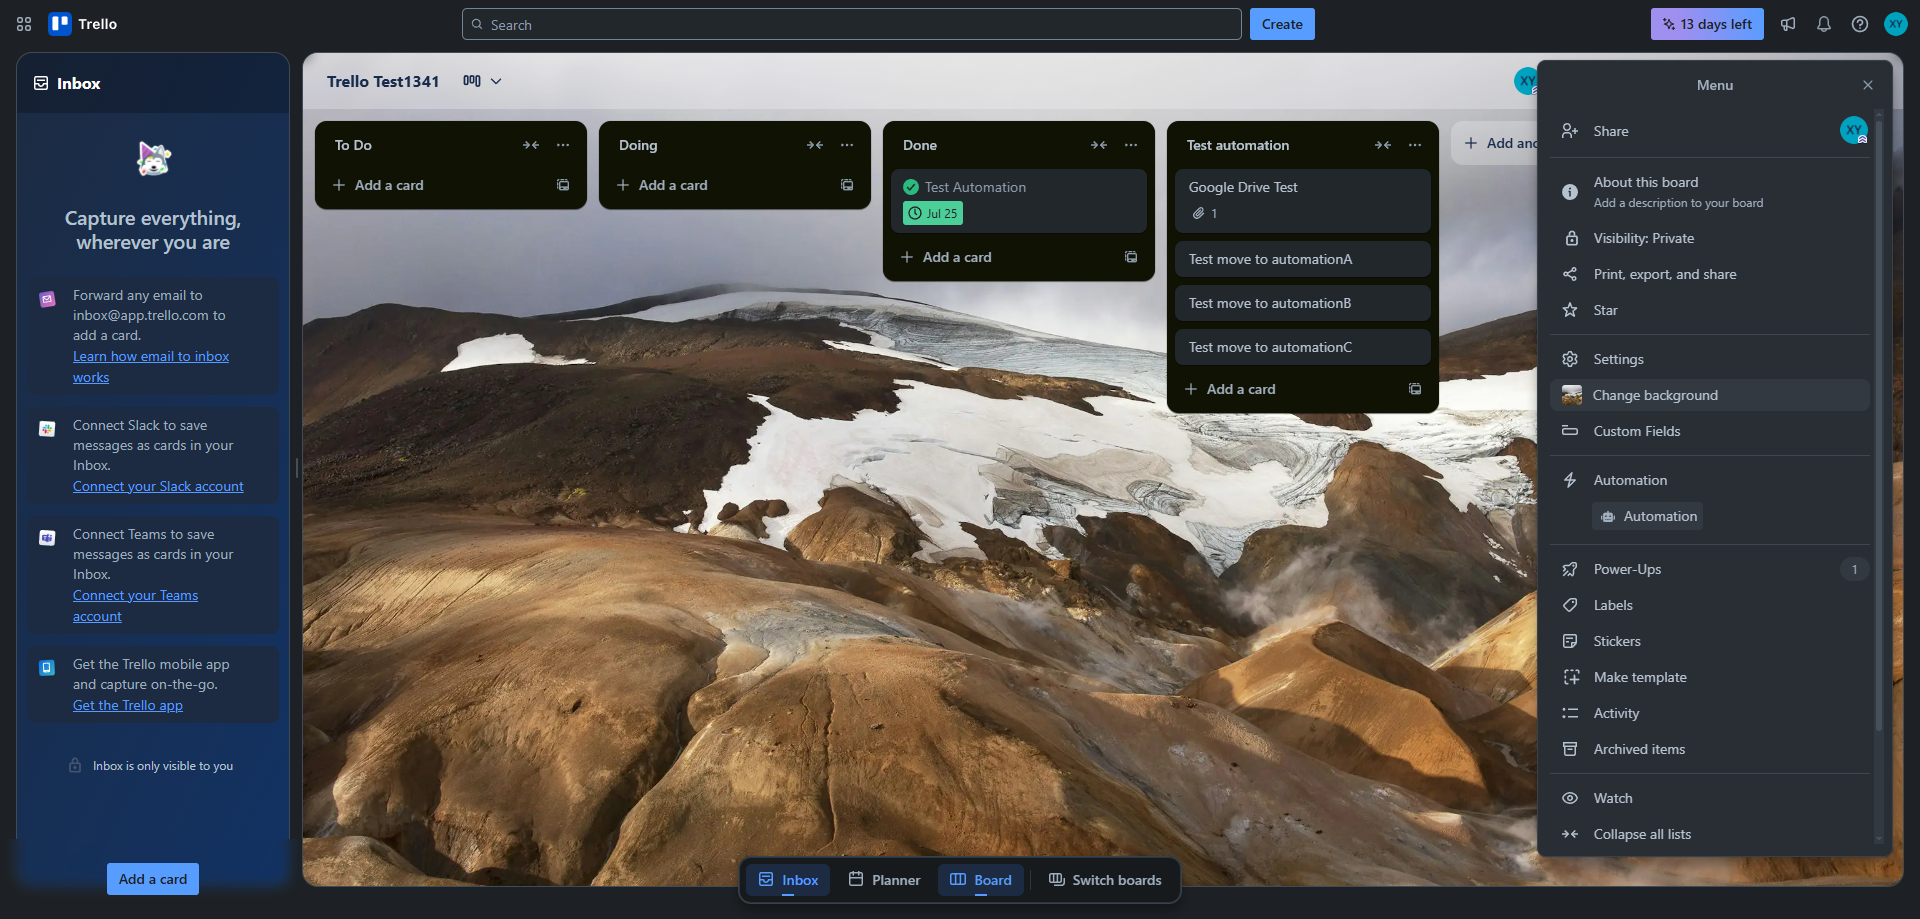
Task: Open Activity in the board menu
Action: point(1709,713)
